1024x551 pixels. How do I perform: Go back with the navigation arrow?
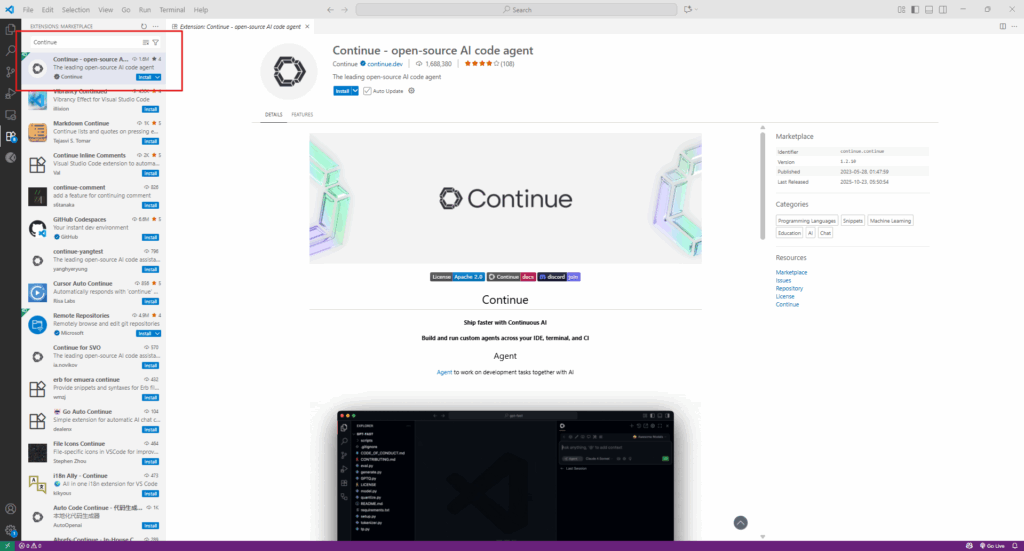point(330,10)
